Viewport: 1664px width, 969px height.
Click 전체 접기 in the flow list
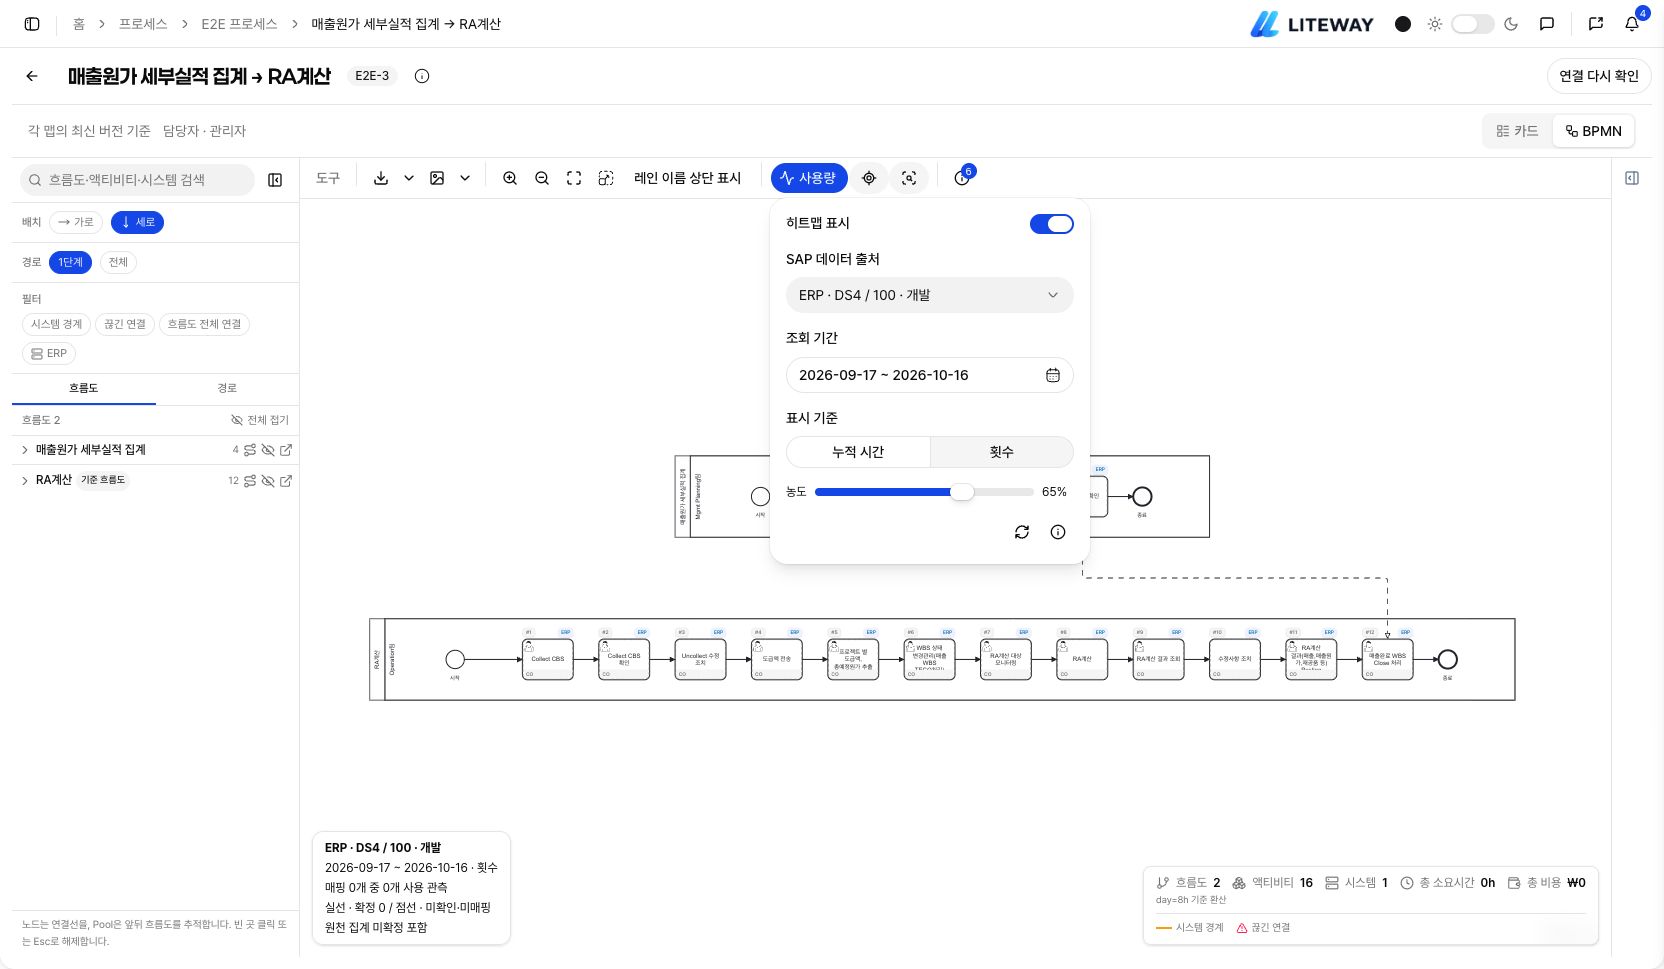click(260, 420)
